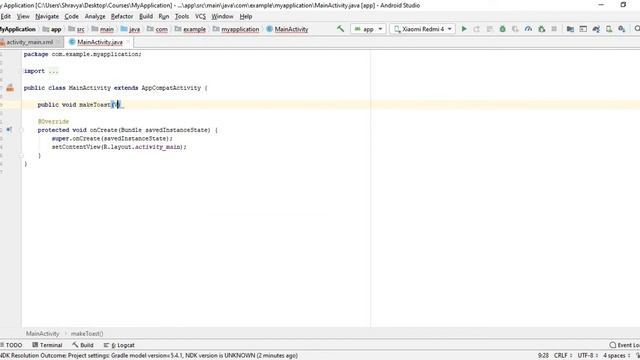Click fold marker at onCreate closing brace

coord(22,156)
